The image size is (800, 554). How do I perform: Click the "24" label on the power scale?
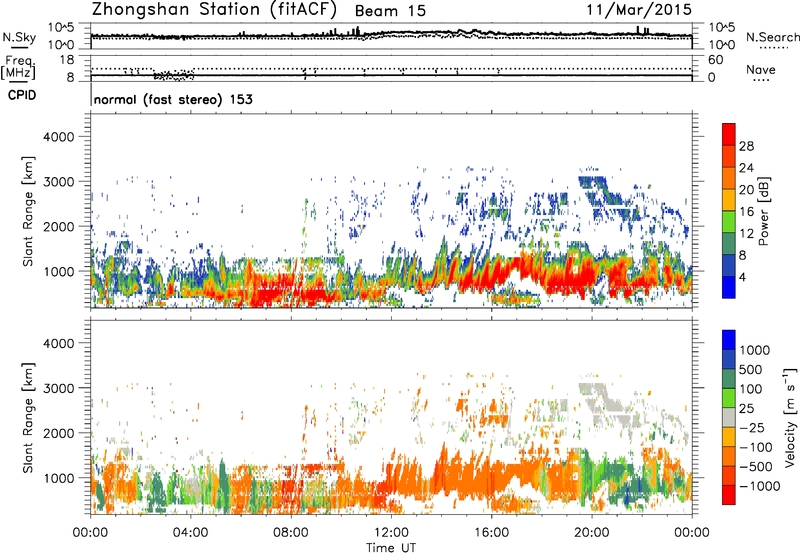point(746,168)
